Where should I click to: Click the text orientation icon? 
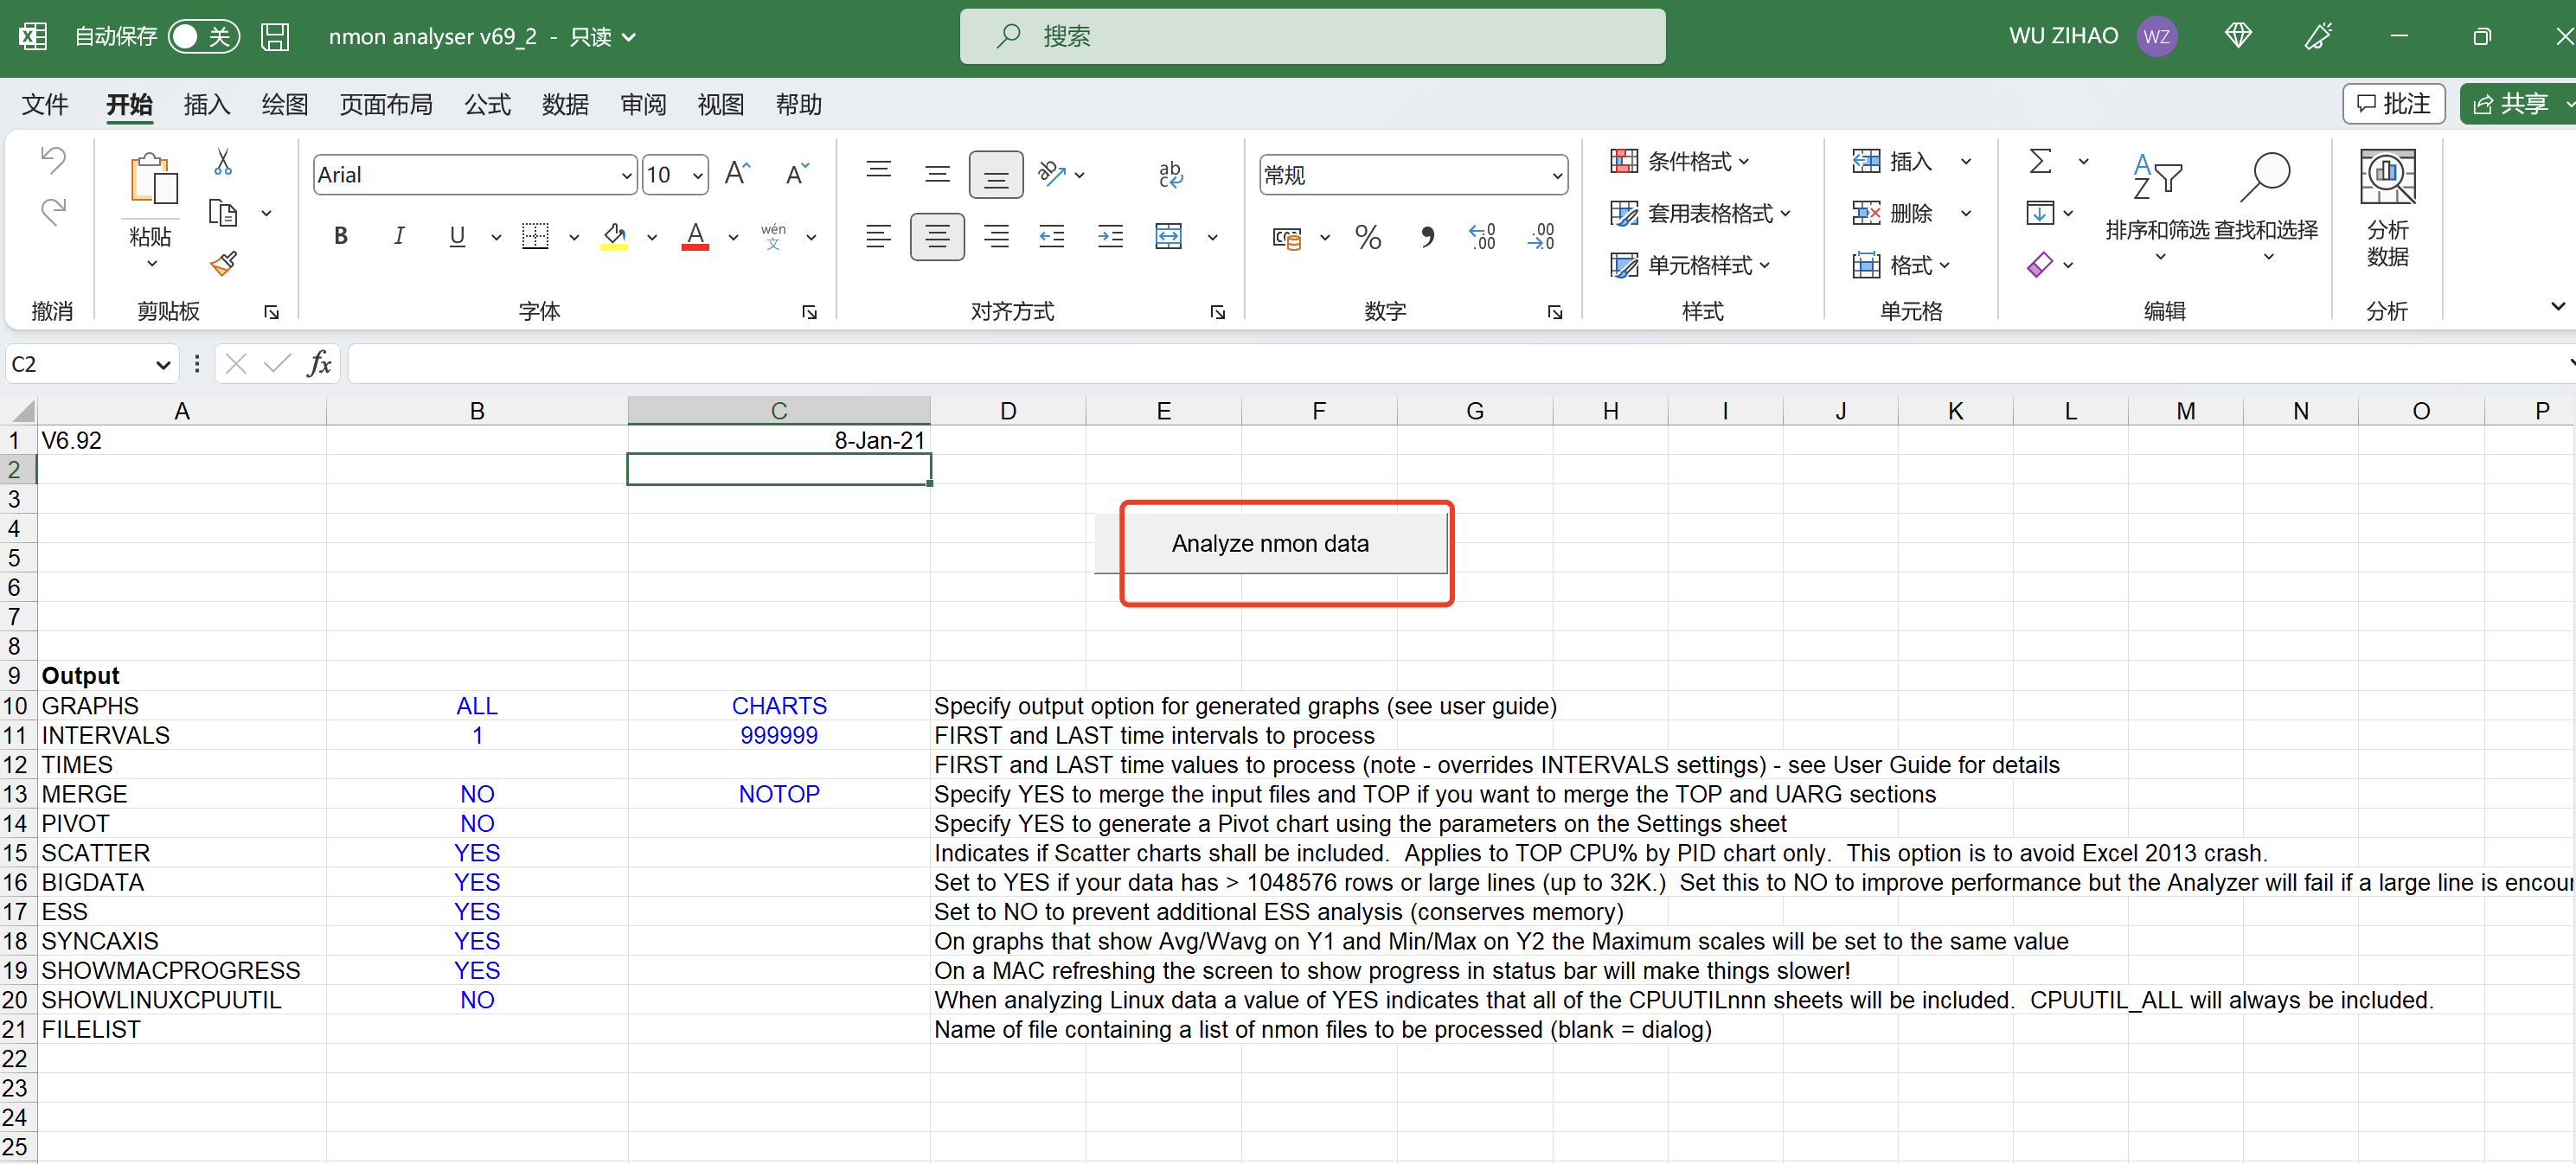[1051, 174]
